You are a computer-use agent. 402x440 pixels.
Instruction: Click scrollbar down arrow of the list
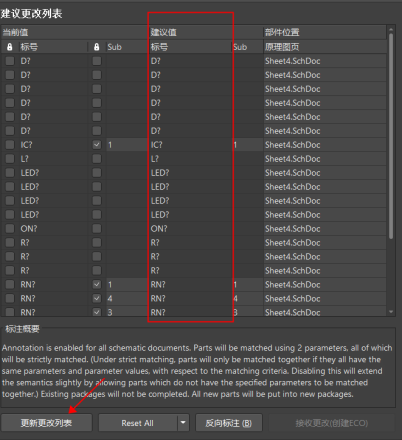[x=391, y=312]
